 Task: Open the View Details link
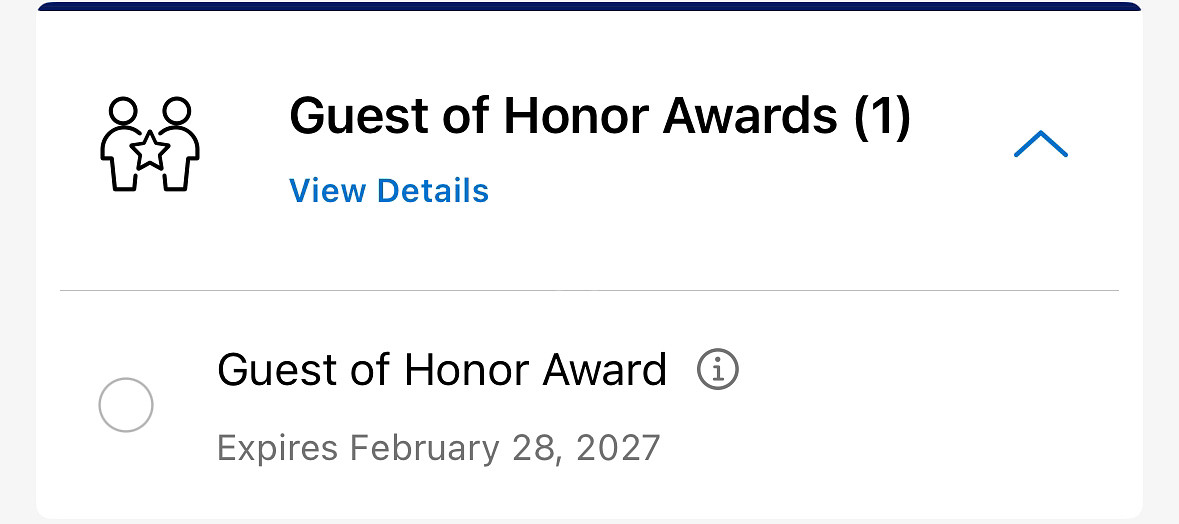click(389, 191)
